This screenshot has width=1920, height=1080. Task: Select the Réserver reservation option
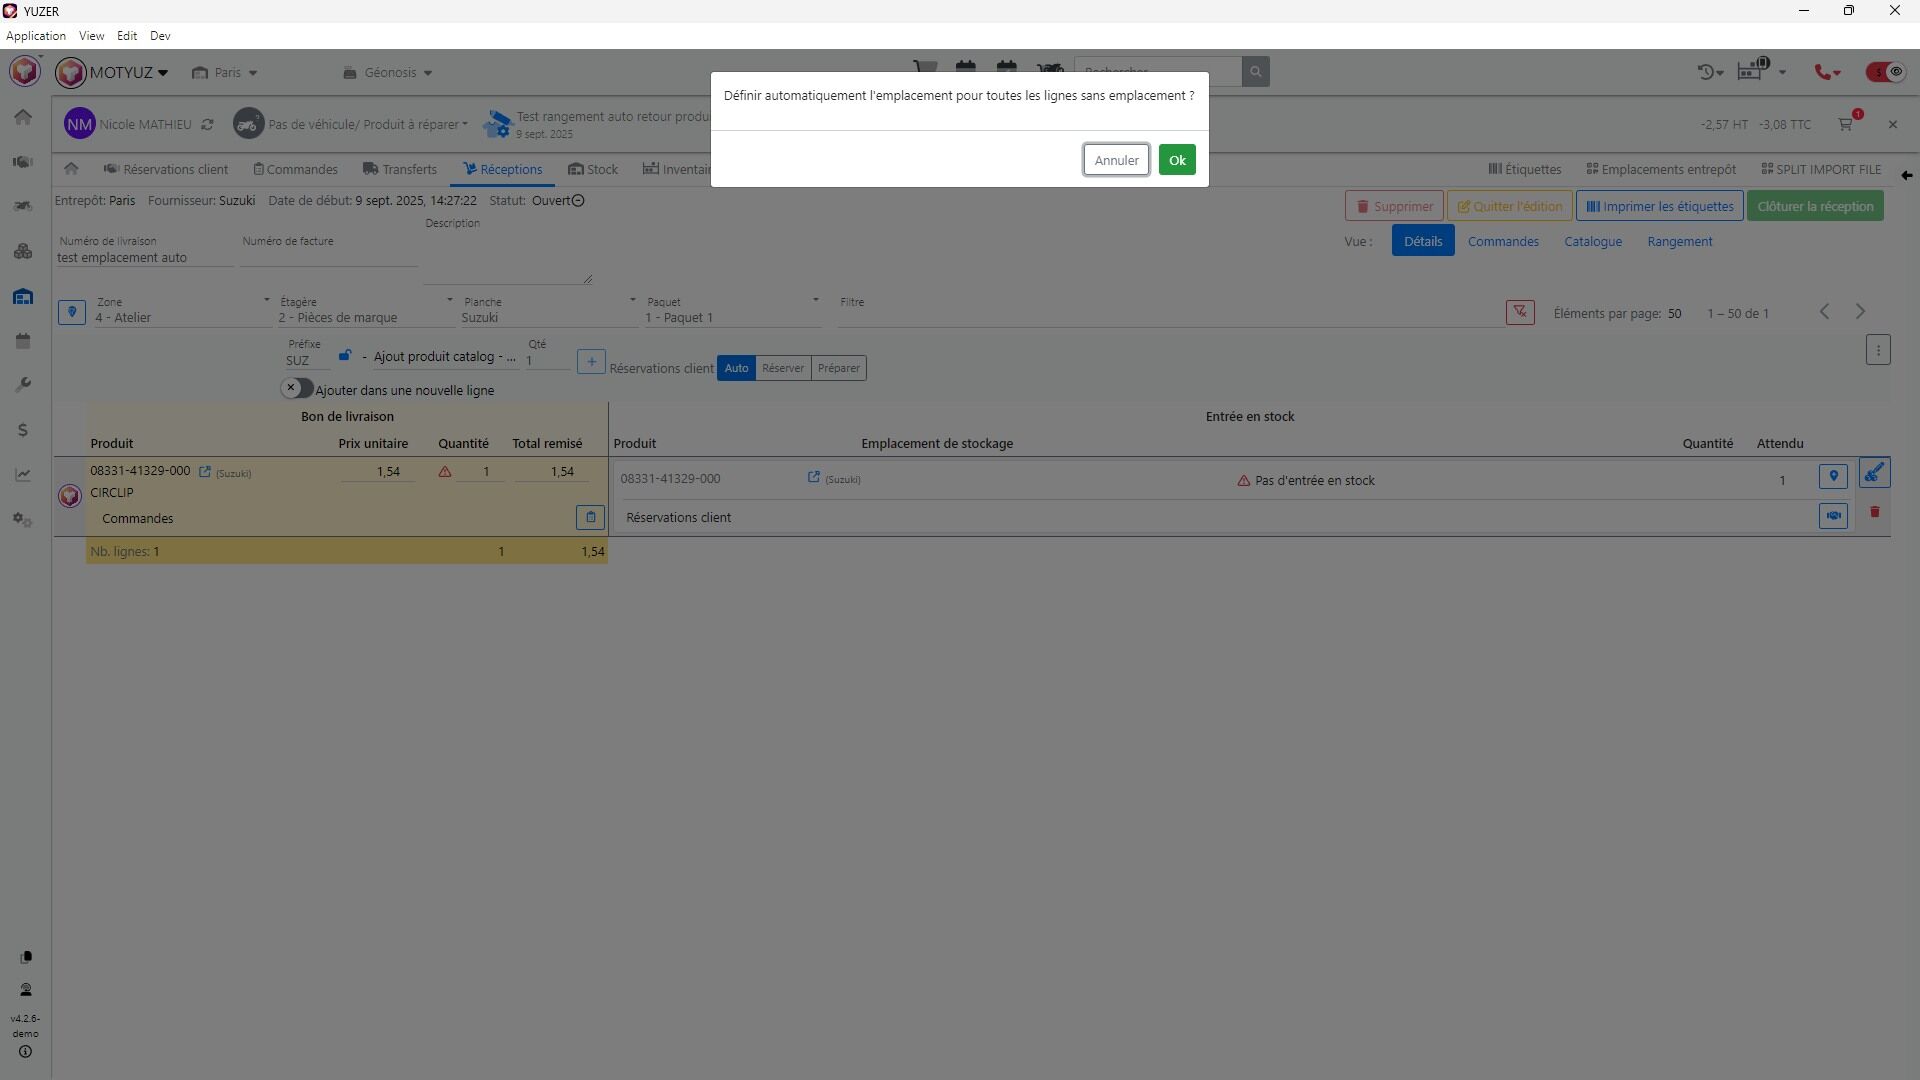click(x=783, y=368)
